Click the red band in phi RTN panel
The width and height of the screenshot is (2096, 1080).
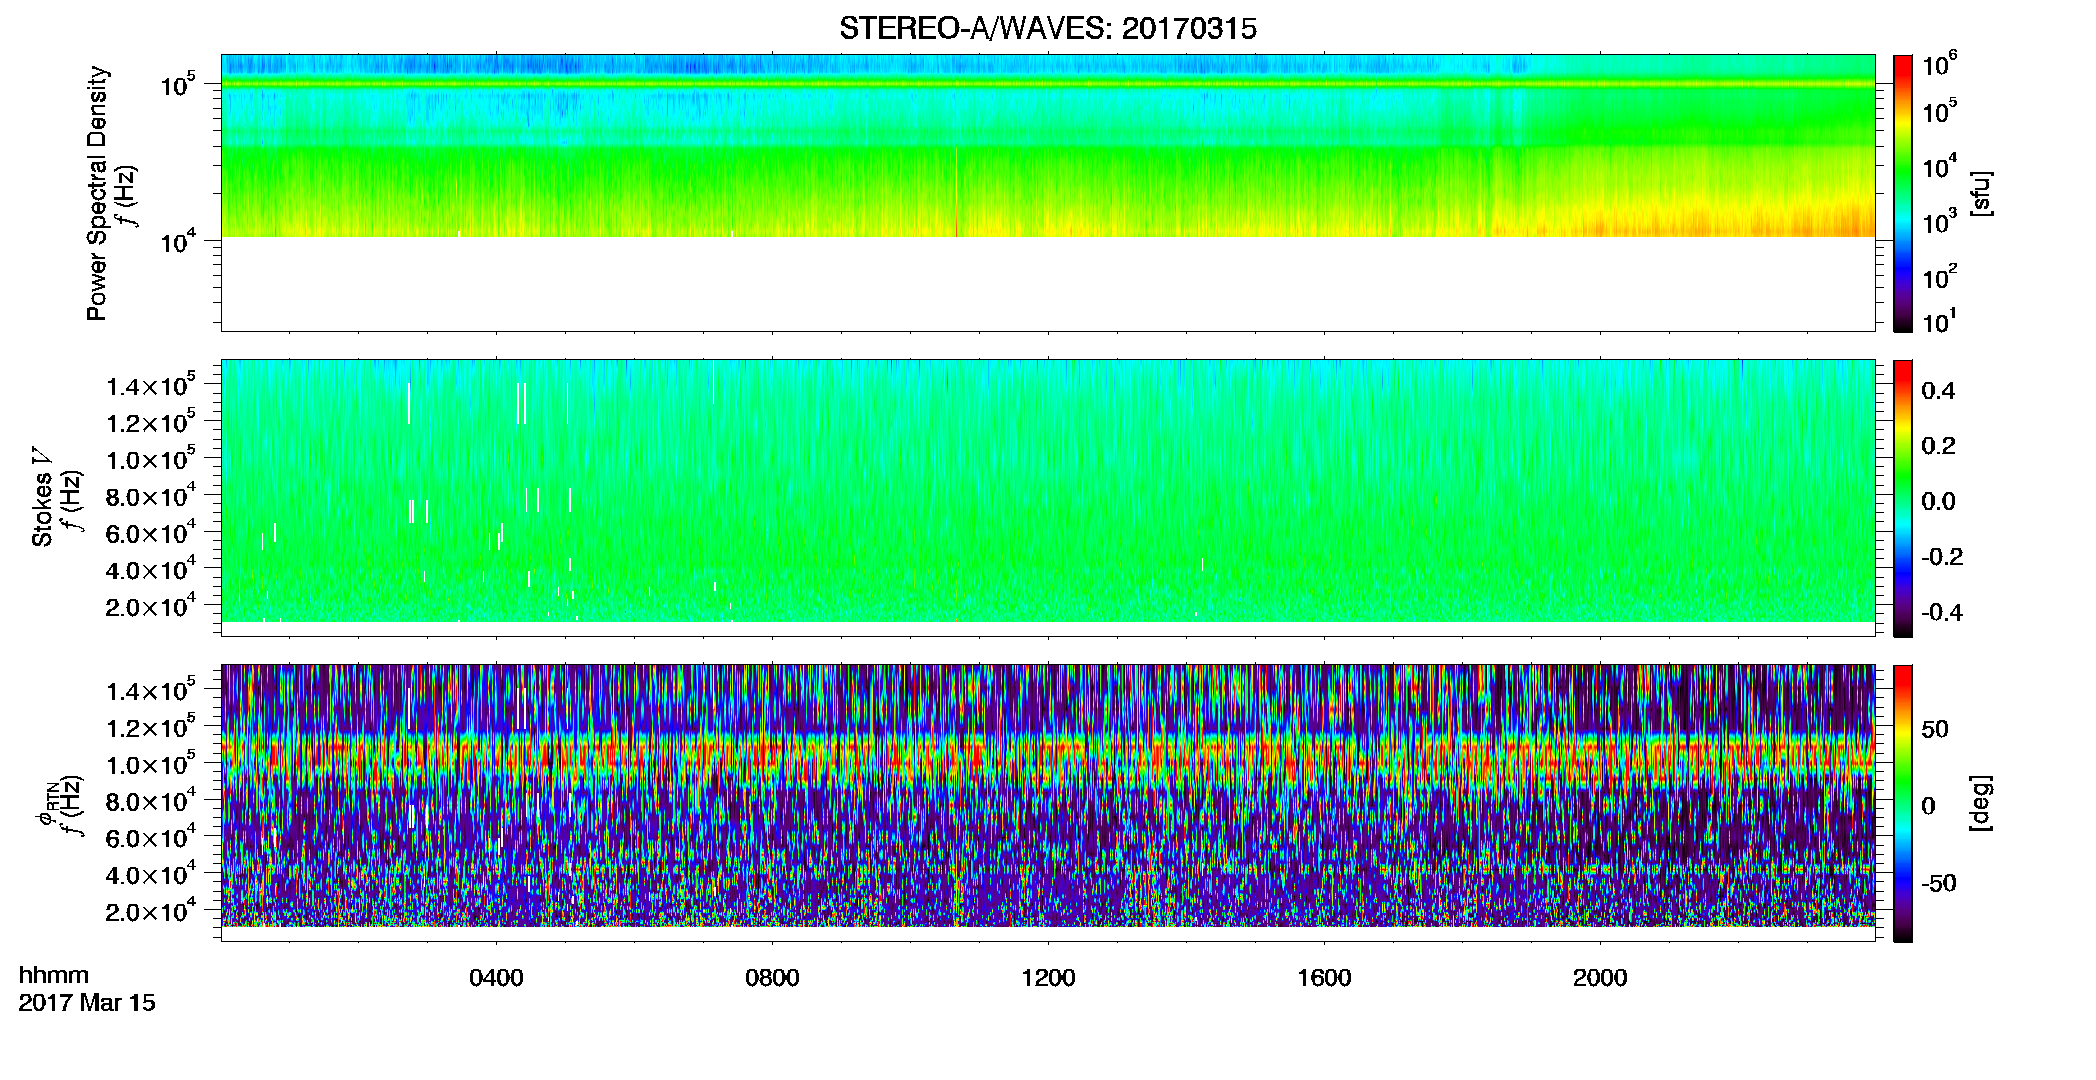tap(1048, 757)
